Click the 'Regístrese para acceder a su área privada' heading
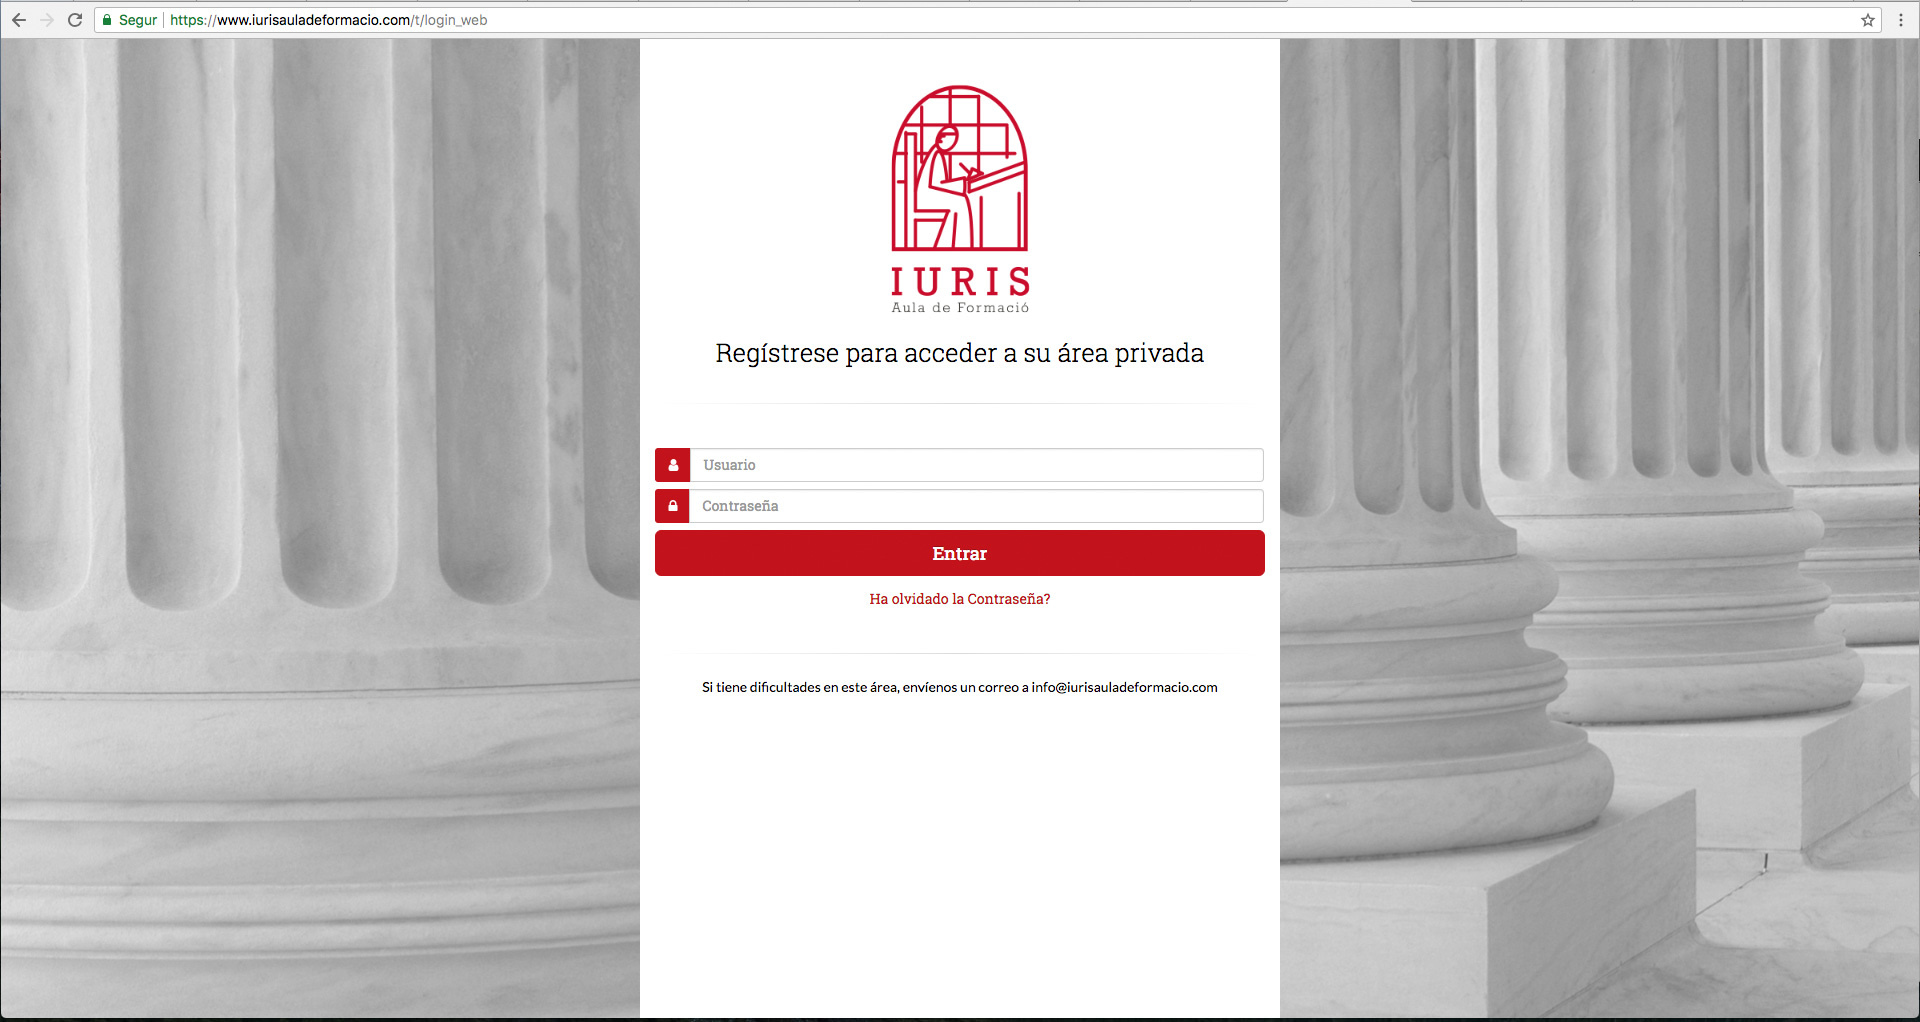The image size is (1920, 1022). coord(960,353)
